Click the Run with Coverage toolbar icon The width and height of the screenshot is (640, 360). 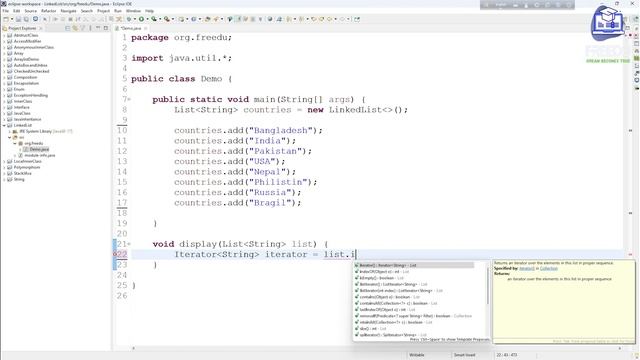click(154, 19)
